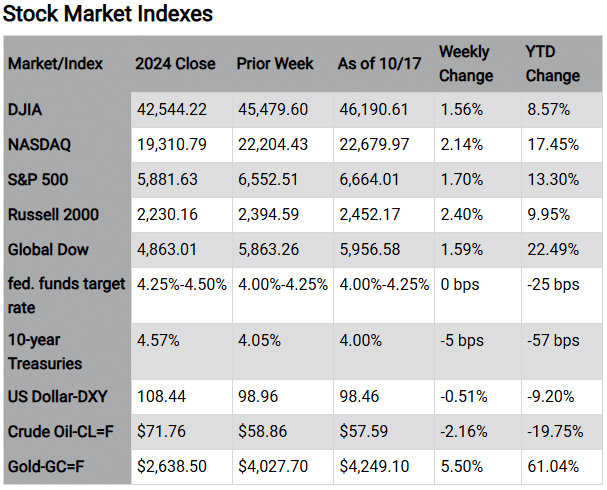The height and width of the screenshot is (490, 607).
Task: Select the Prior Week column header
Action: pyautogui.click(x=275, y=63)
